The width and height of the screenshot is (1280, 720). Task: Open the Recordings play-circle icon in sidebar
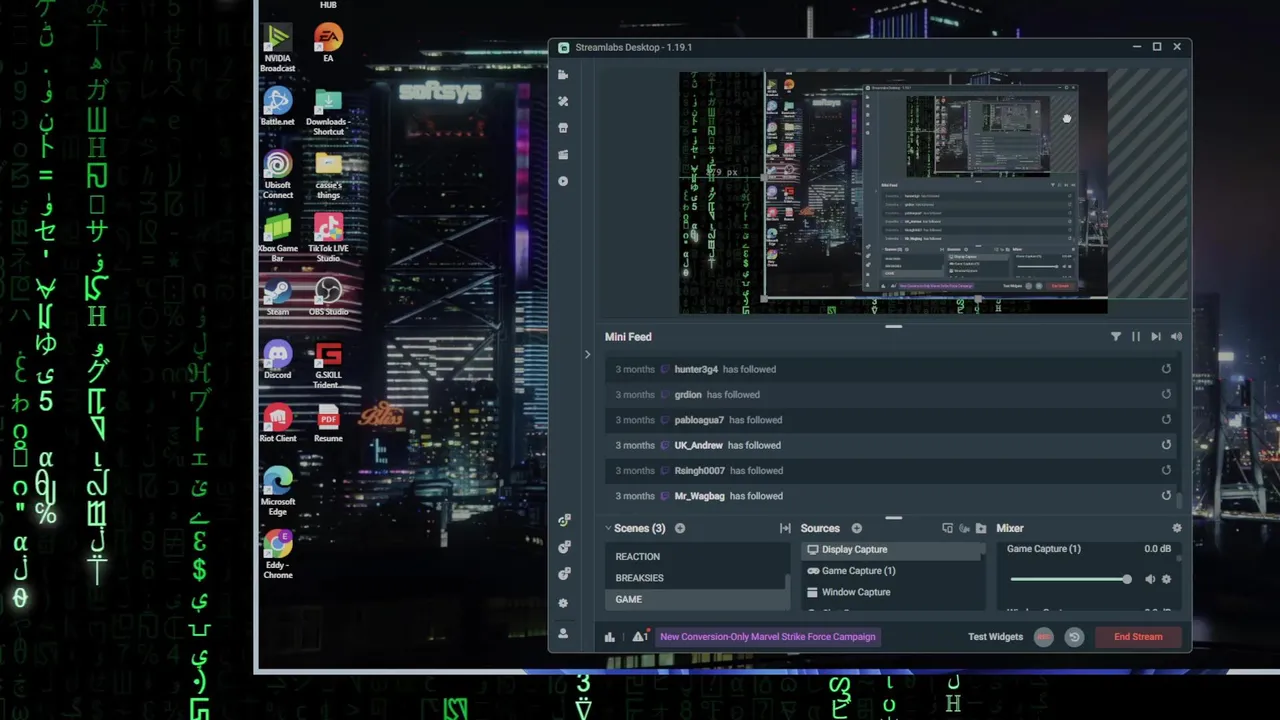pos(563,181)
